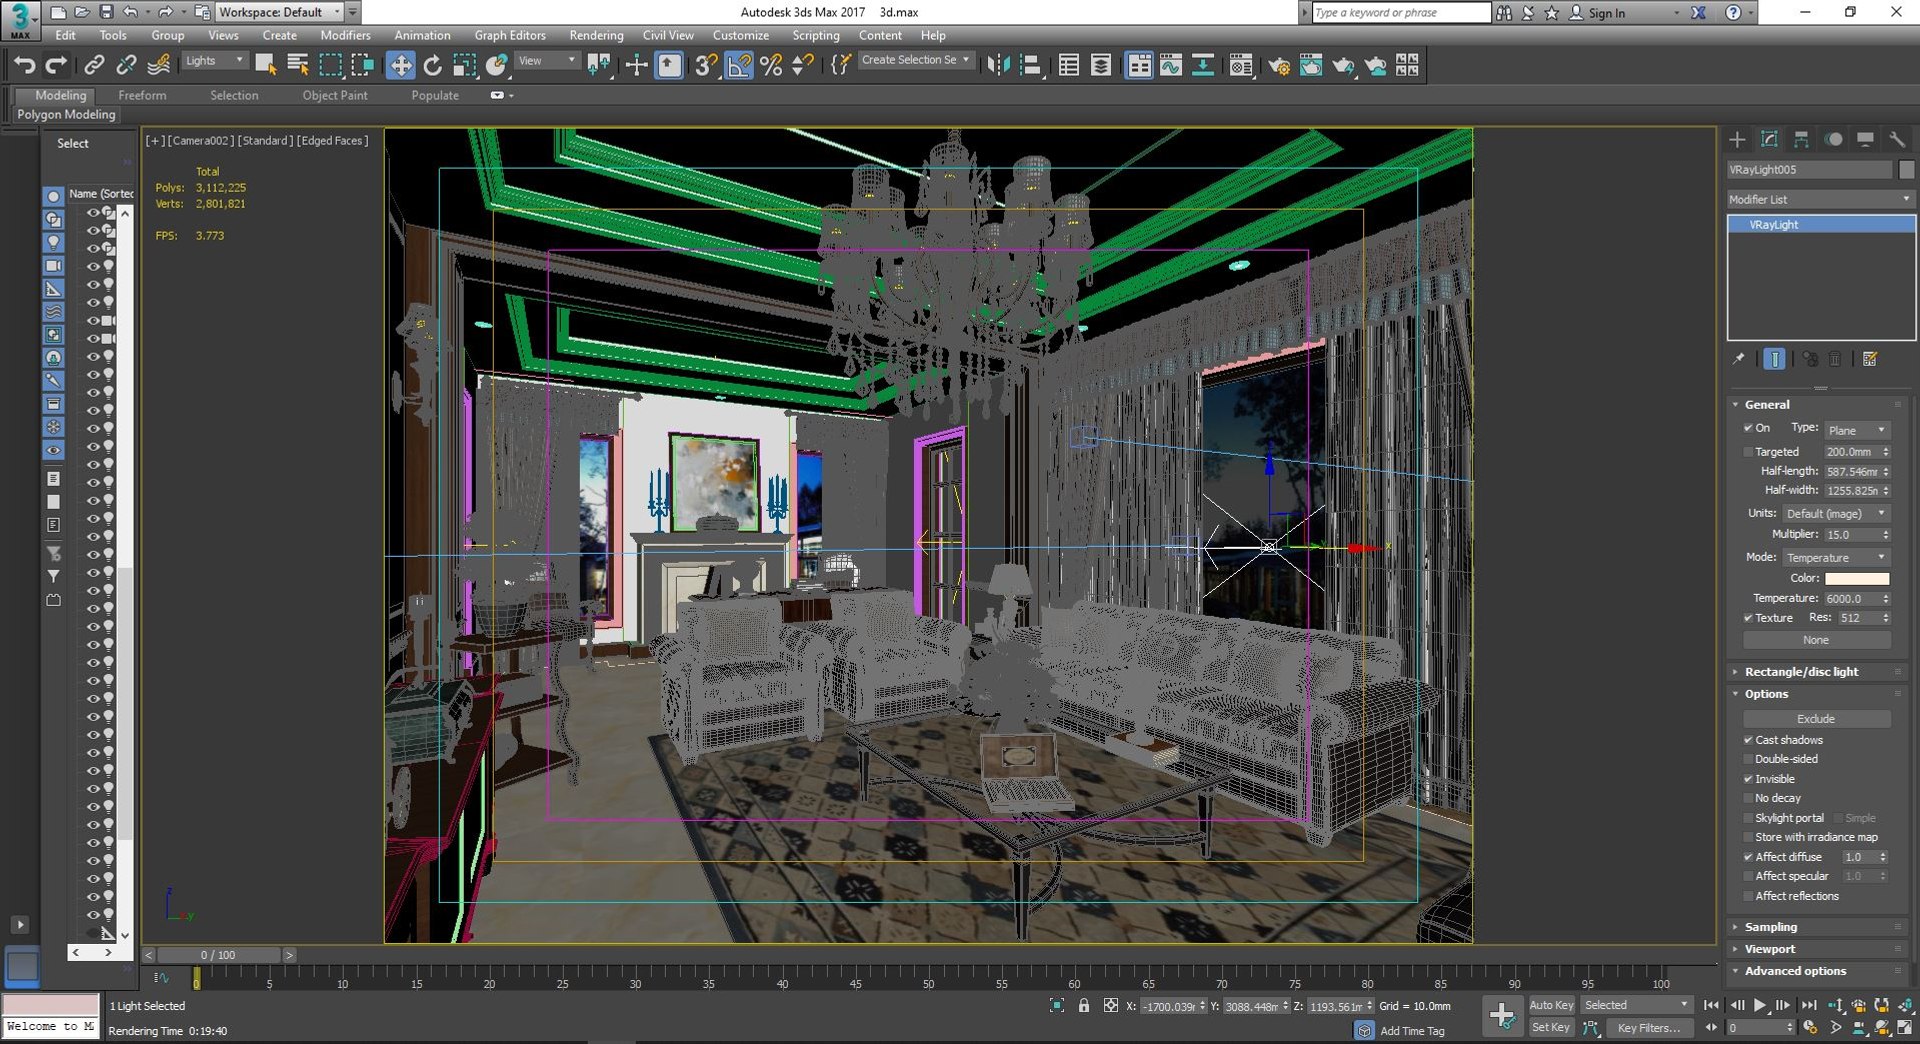Open Select by Name dialog
The image size is (1920, 1044).
[x=298, y=66]
